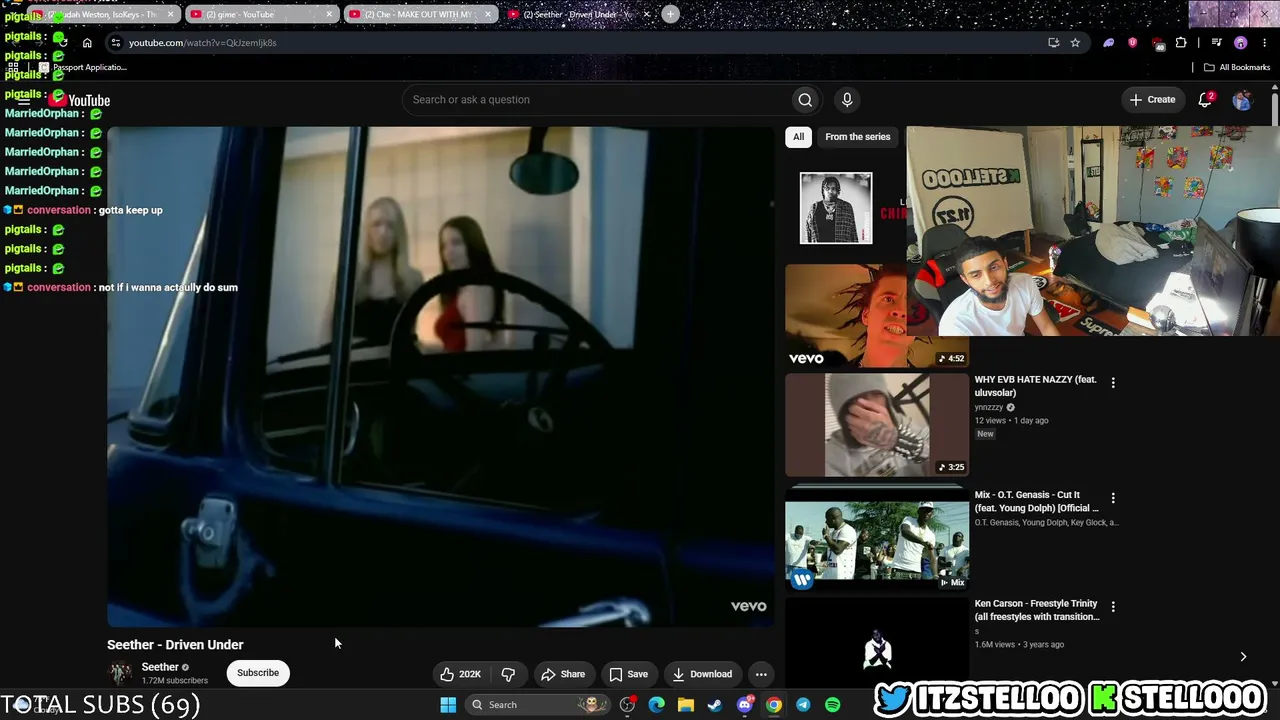Click the Seether - Driven Under video title

point(175,645)
